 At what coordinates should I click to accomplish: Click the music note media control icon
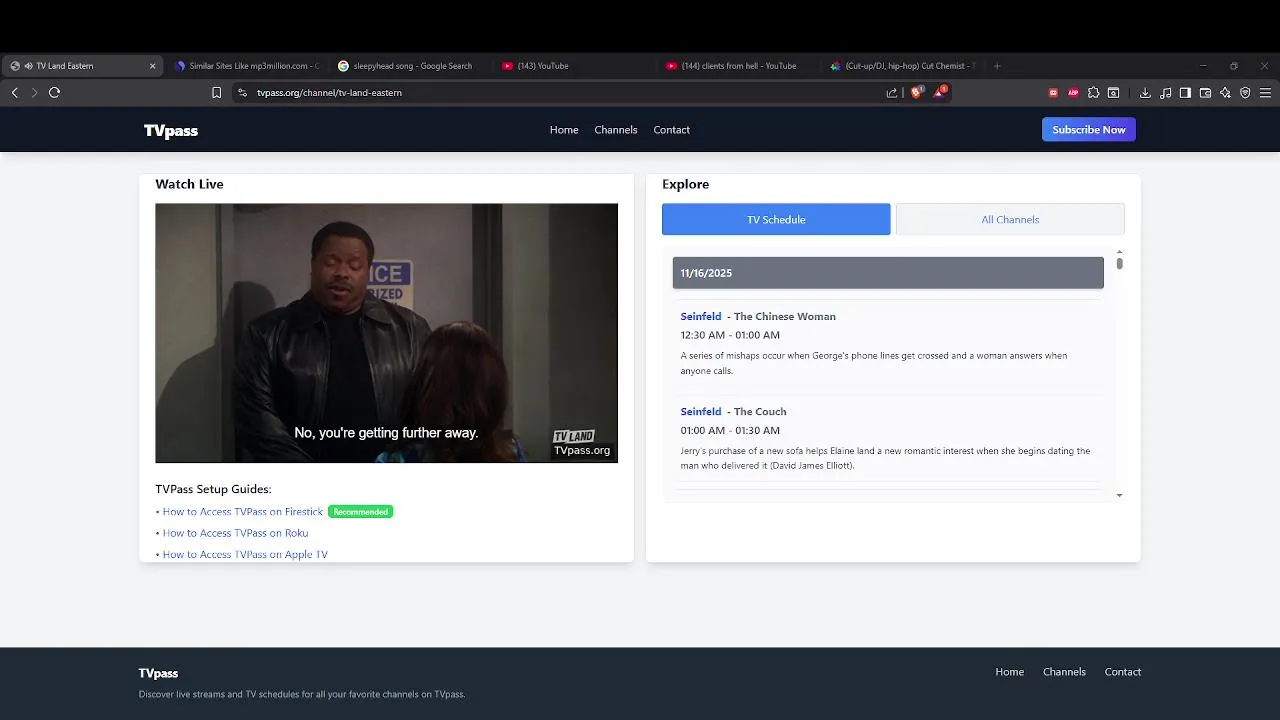coord(1165,92)
